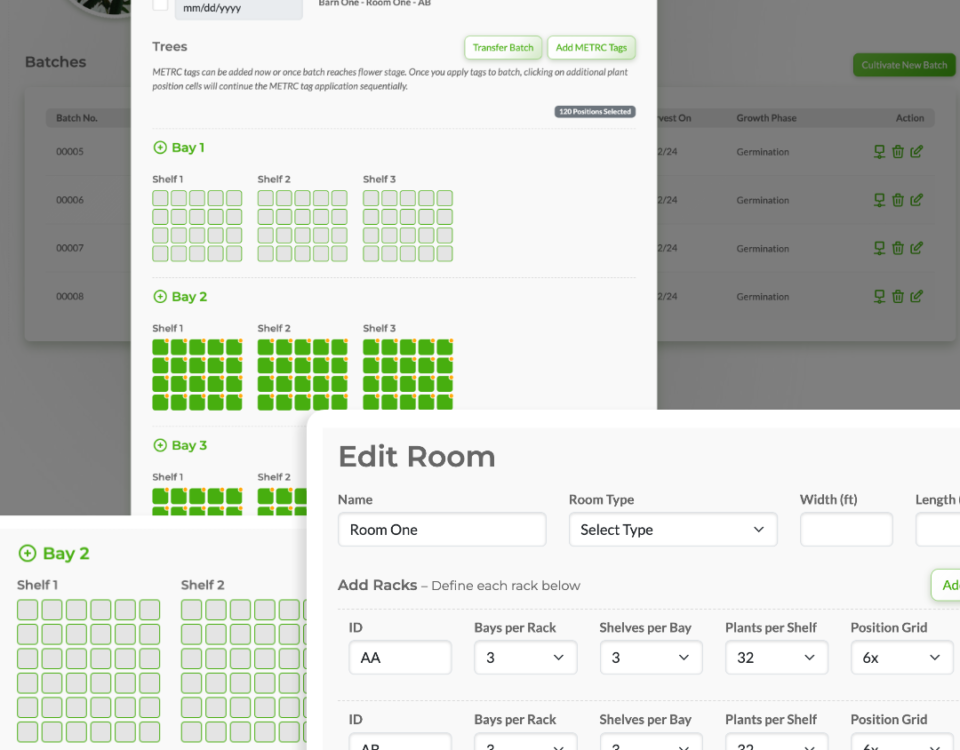
Task: Click the trash icon for batch 00008
Action: pyautogui.click(x=897, y=296)
